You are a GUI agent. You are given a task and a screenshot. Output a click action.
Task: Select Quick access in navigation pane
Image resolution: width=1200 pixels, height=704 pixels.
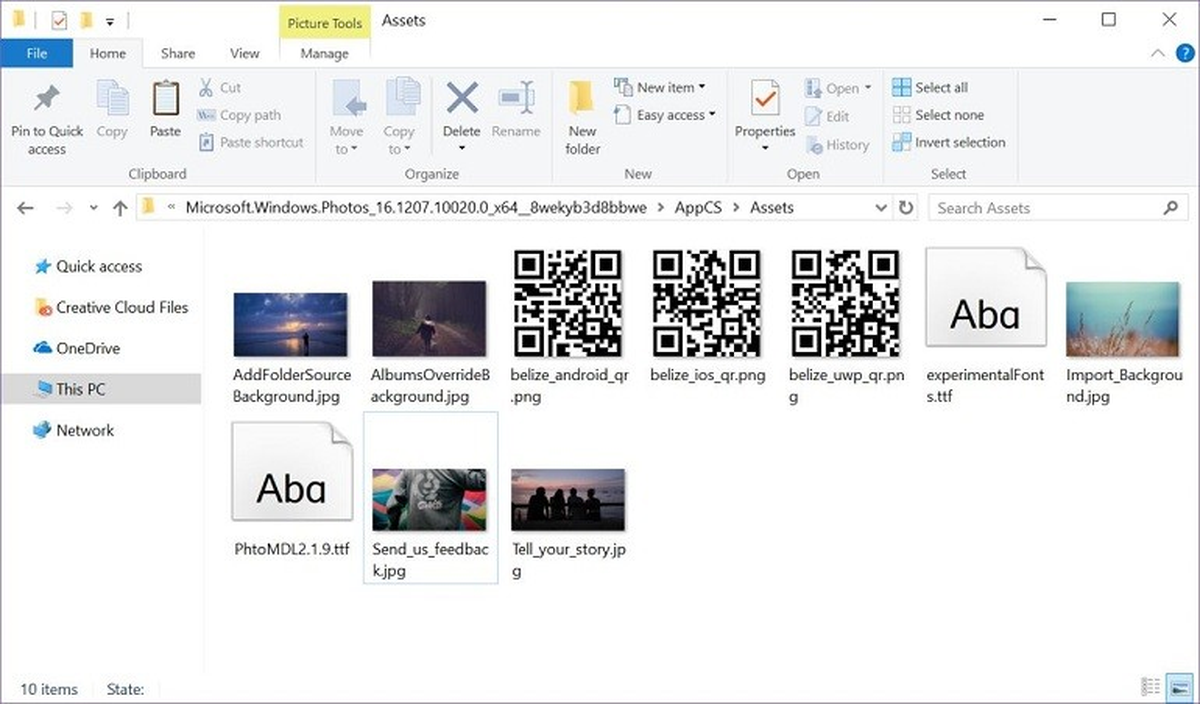click(x=88, y=266)
